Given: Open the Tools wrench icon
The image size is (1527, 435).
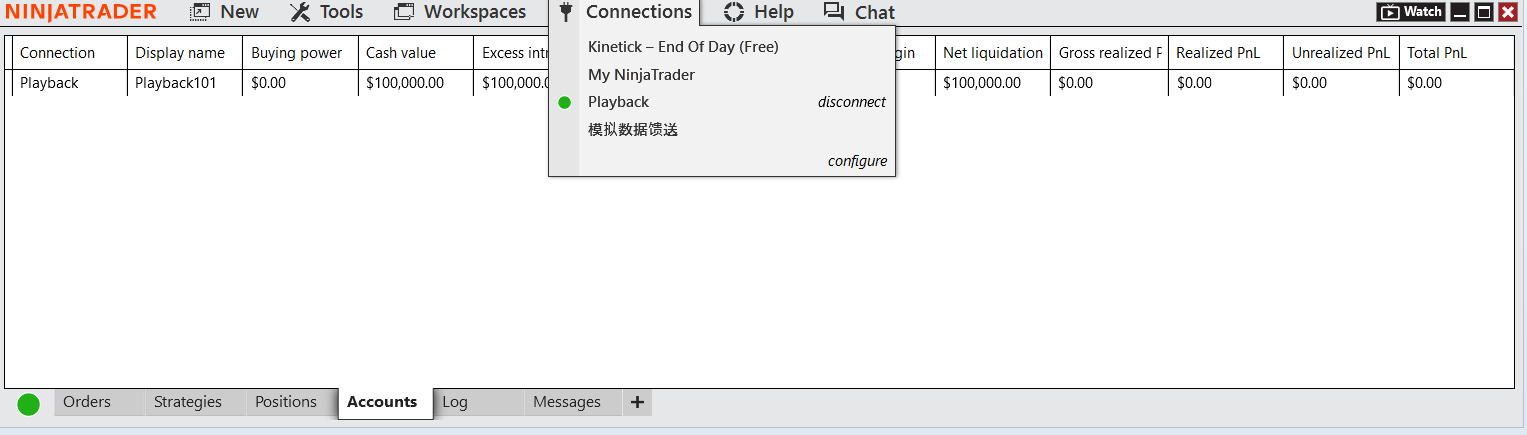Looking at the screenshot, I should (300, 12).
